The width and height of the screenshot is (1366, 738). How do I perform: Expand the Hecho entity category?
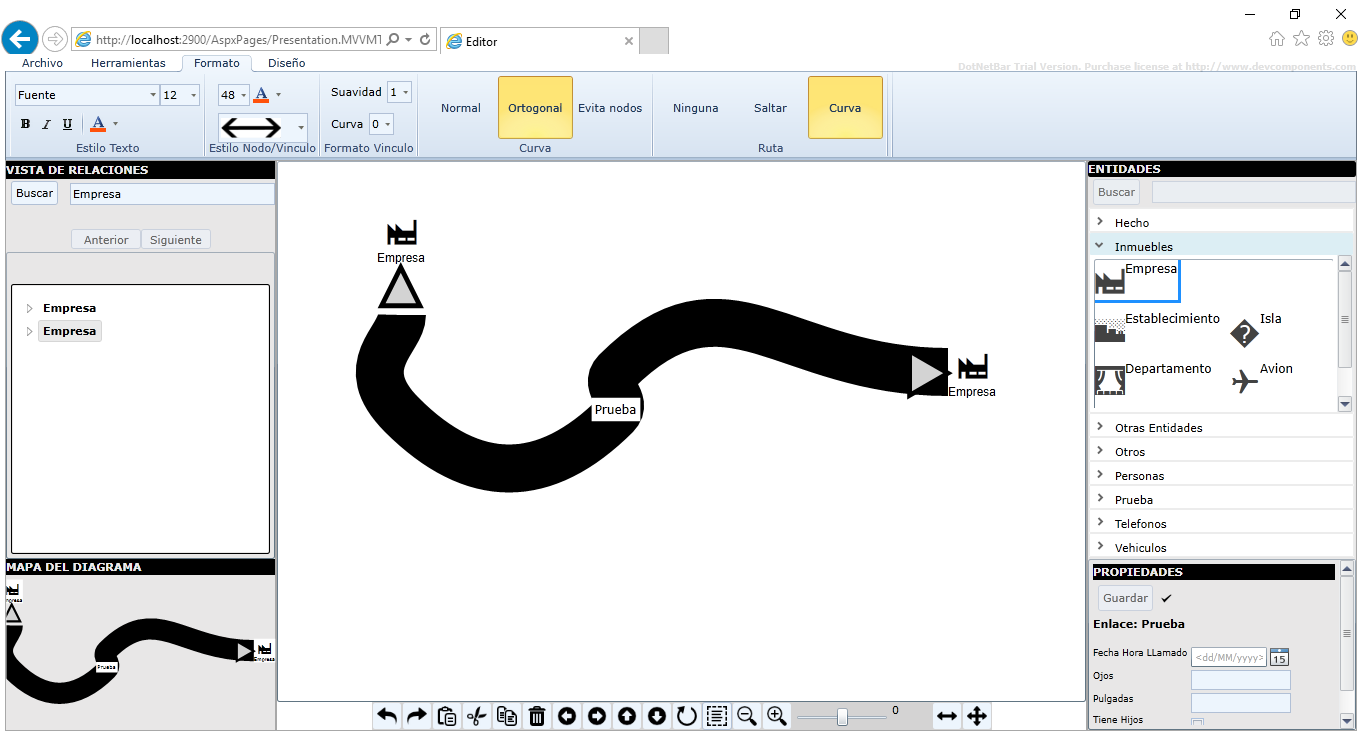click(x=1100, y=222)
